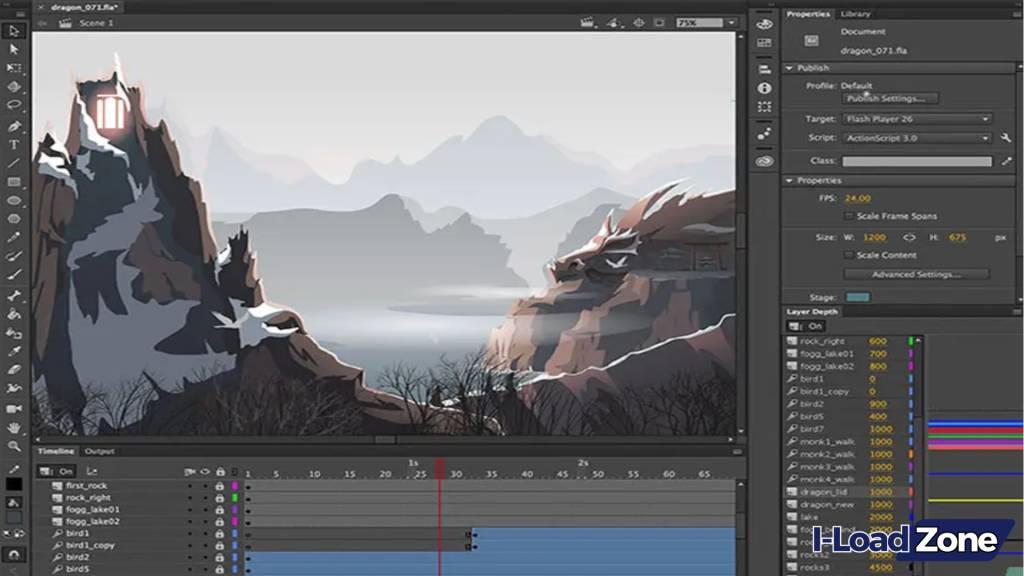The image size is (1024, 576).
Task: Switch to the Library tab
Action: (x=855, y=13)
